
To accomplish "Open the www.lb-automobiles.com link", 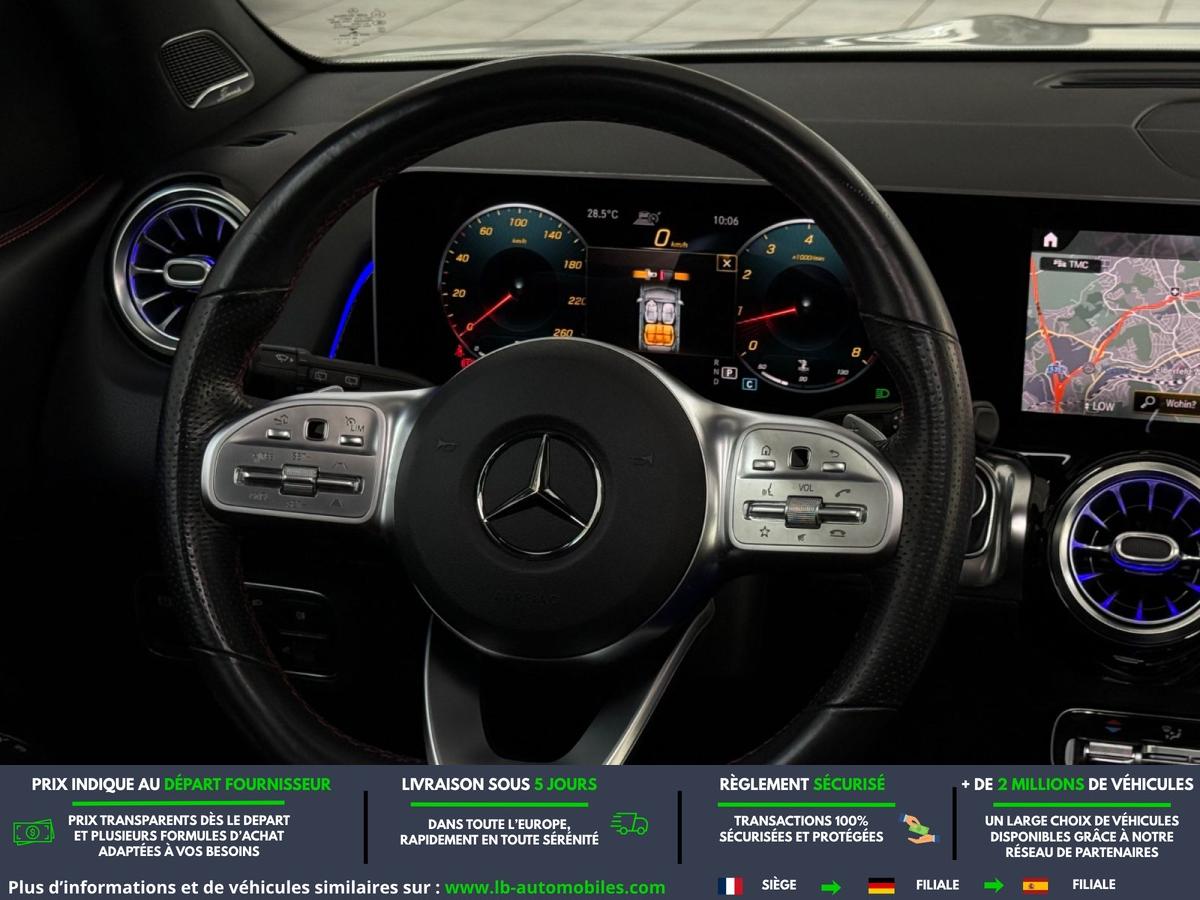I will (x=555, y=887).
